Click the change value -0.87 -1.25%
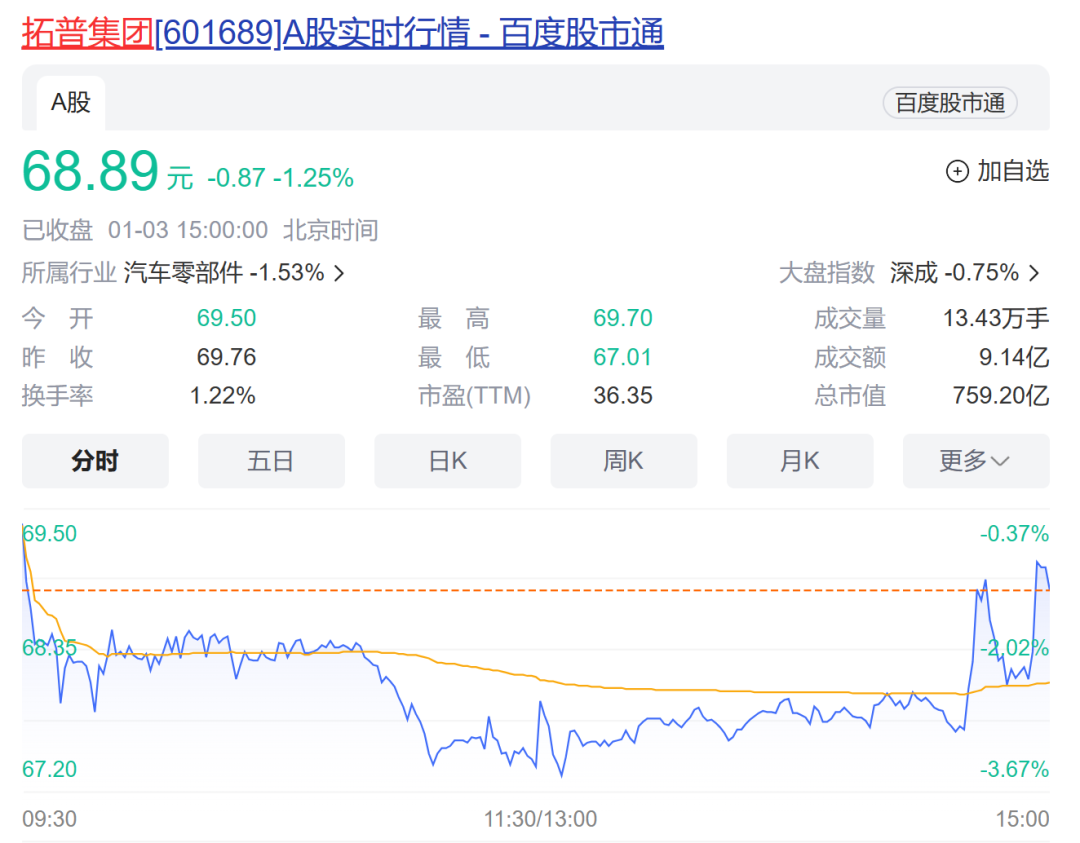This screenshot has width=1080, height=843. click(280, 178)
